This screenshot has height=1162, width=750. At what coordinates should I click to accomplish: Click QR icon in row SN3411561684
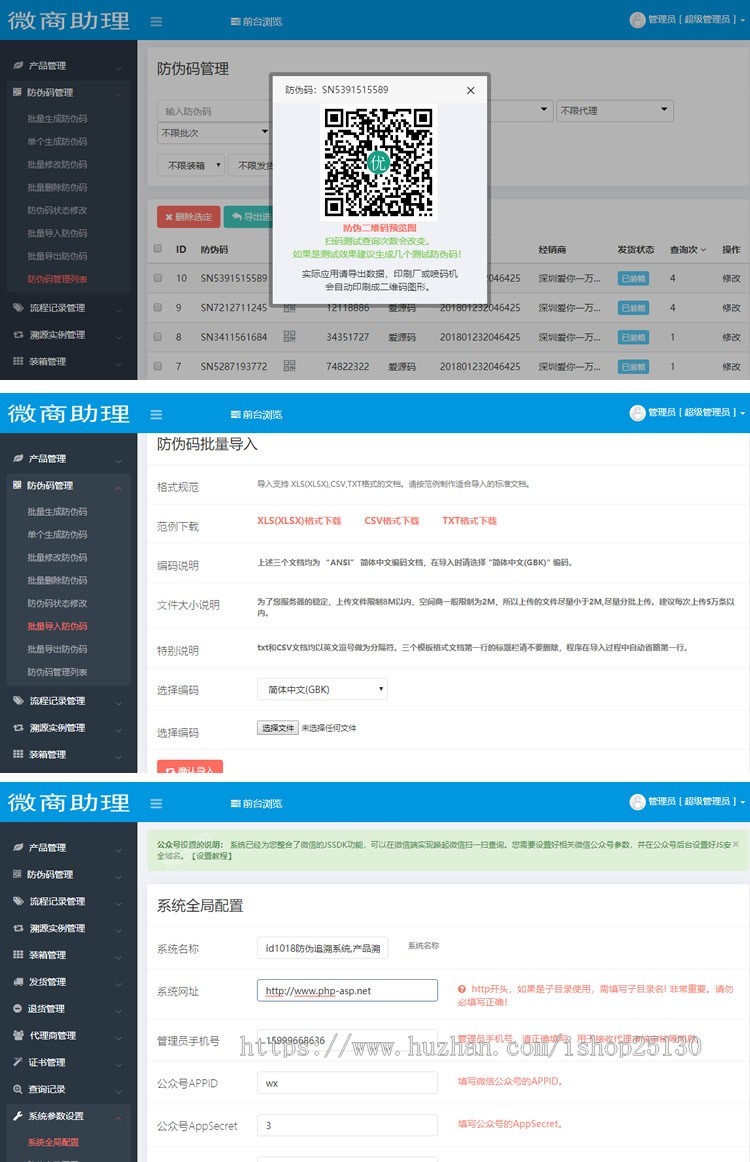289,336
